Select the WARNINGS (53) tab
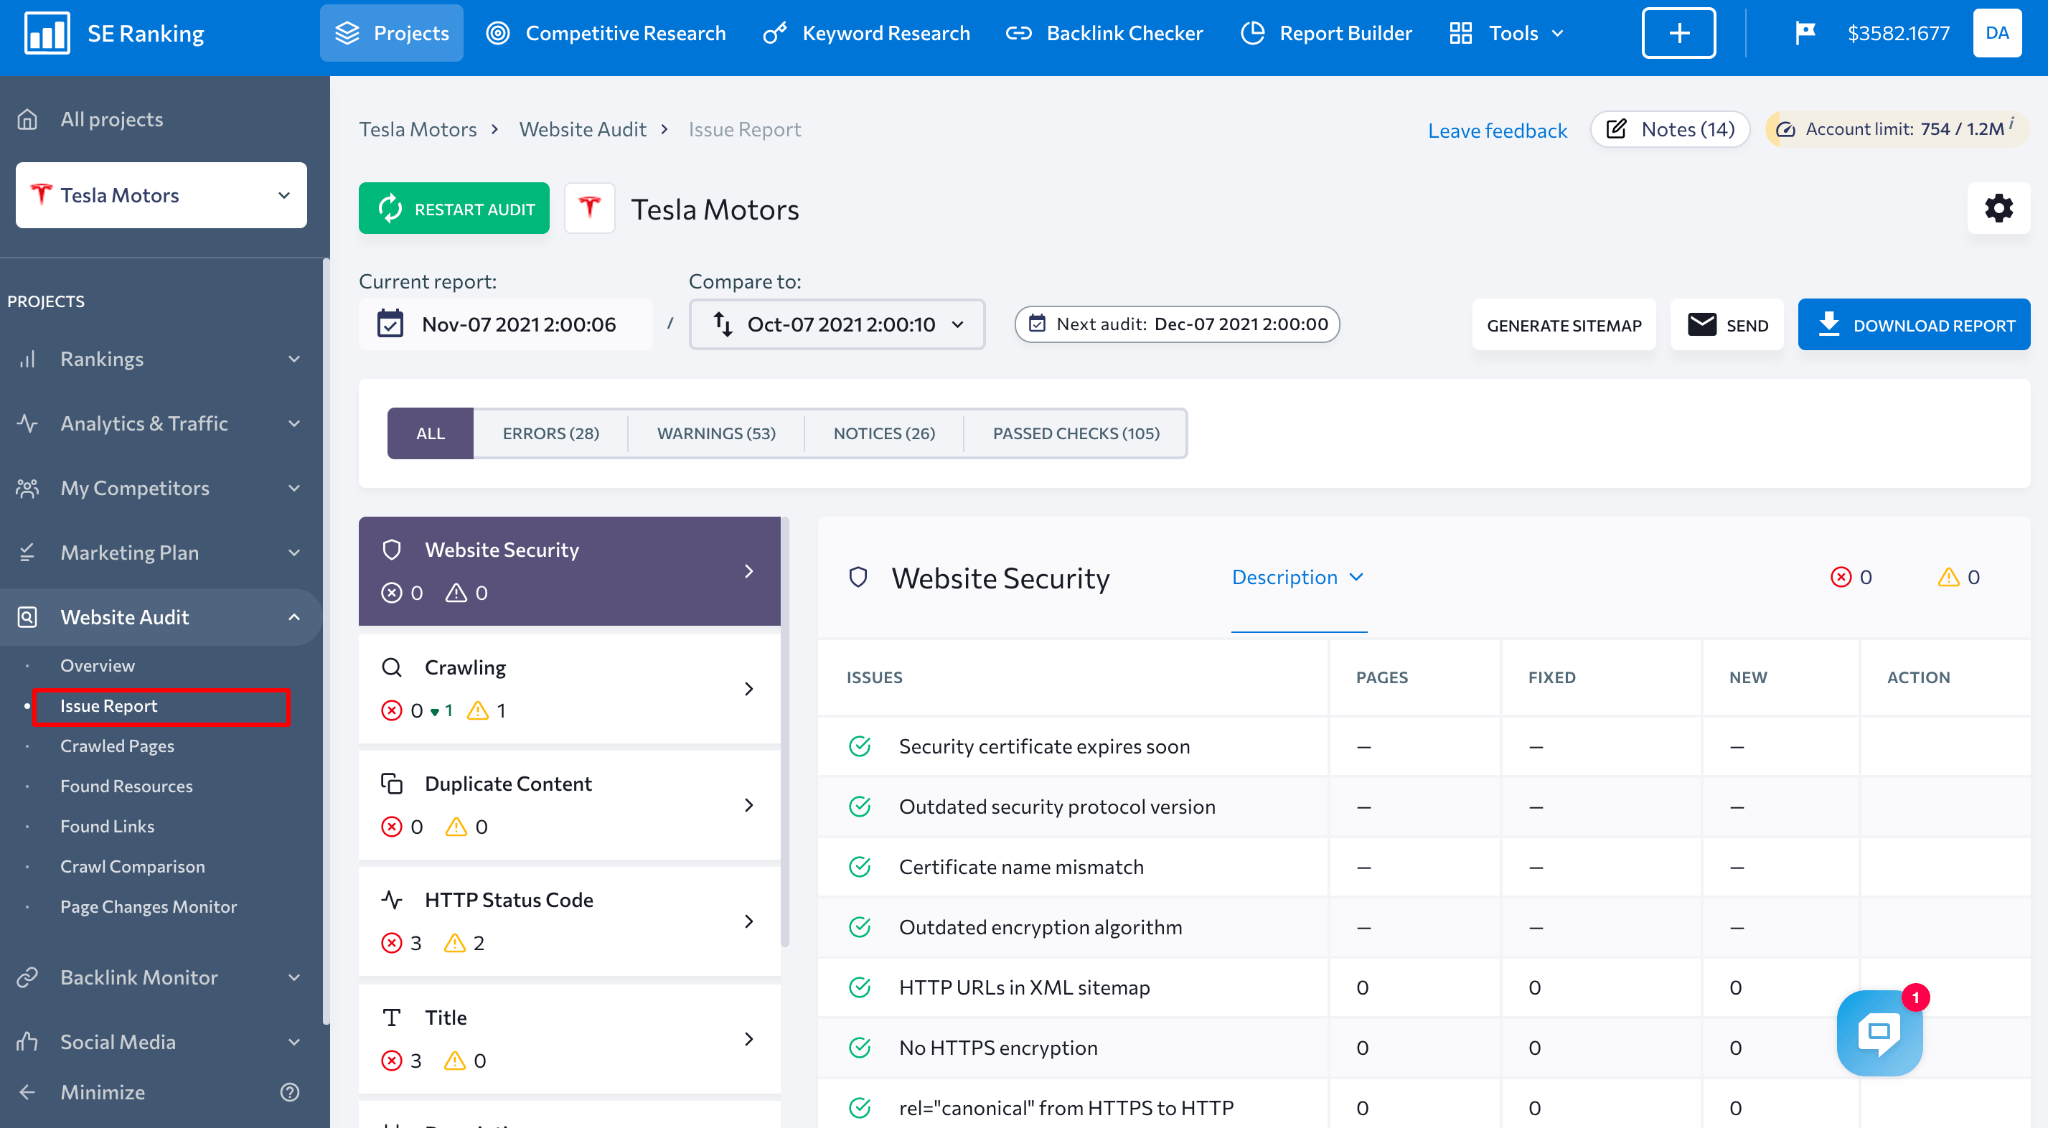This screenshot has width=2048, height=1128. tap(716, 433)
